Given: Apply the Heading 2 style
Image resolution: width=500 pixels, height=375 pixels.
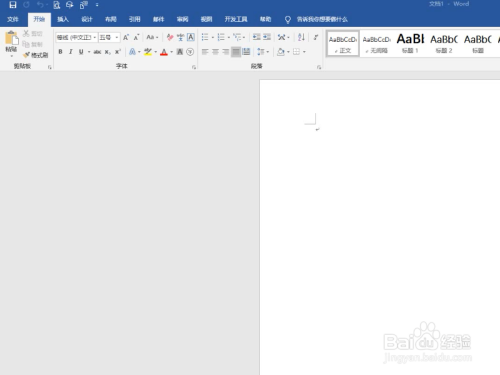Looking at the screenshot, I should [x=444, y=44].
